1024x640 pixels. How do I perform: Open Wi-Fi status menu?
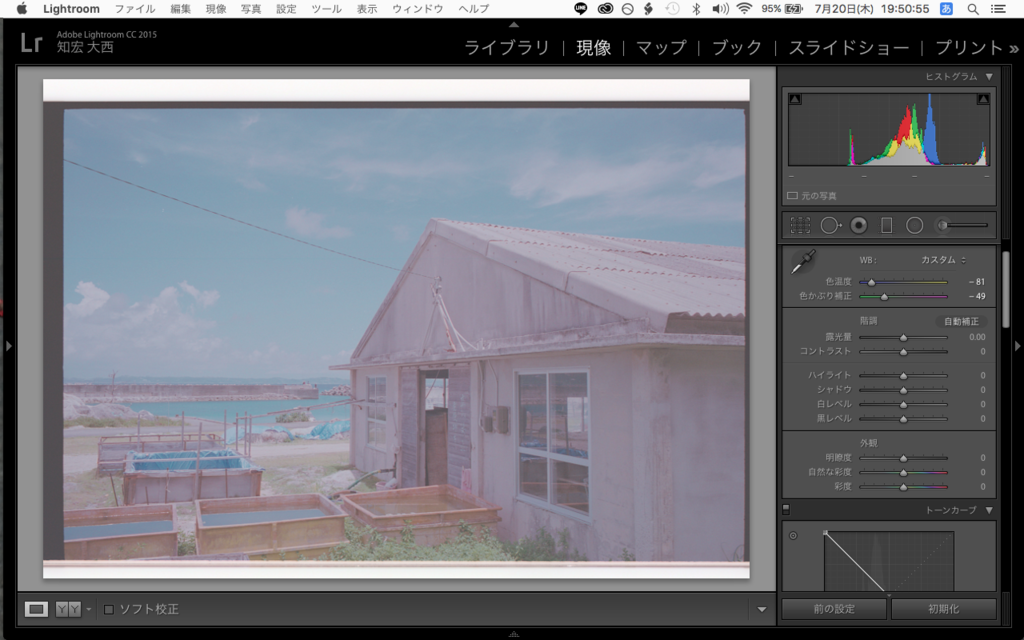coord(744,8)
